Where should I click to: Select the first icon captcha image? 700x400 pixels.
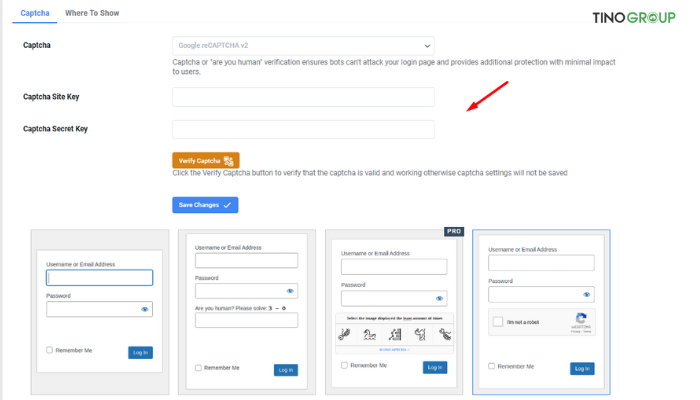(x=345, y=334)
